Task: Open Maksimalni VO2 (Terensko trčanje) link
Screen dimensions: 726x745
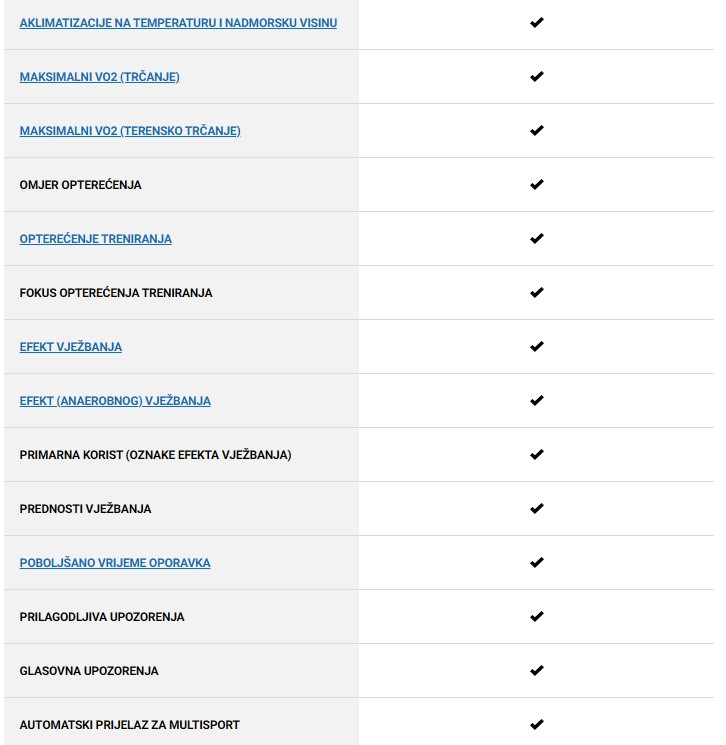Action: pos(130,131)
